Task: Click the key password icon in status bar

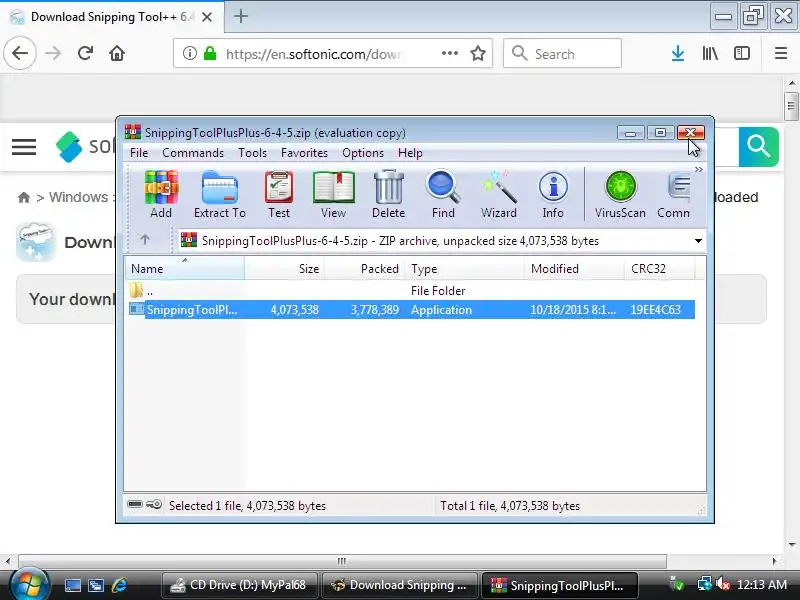Action: (154, 505)
